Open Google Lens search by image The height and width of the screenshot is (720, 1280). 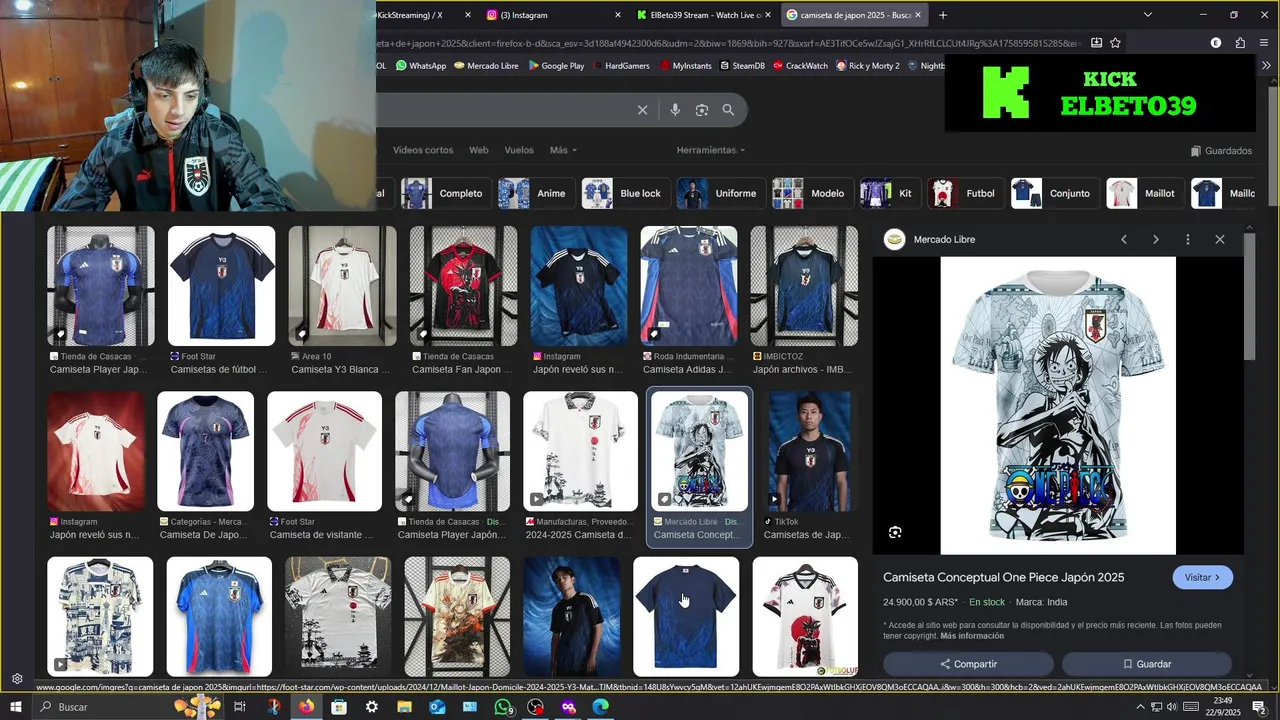tap(702, 110)
